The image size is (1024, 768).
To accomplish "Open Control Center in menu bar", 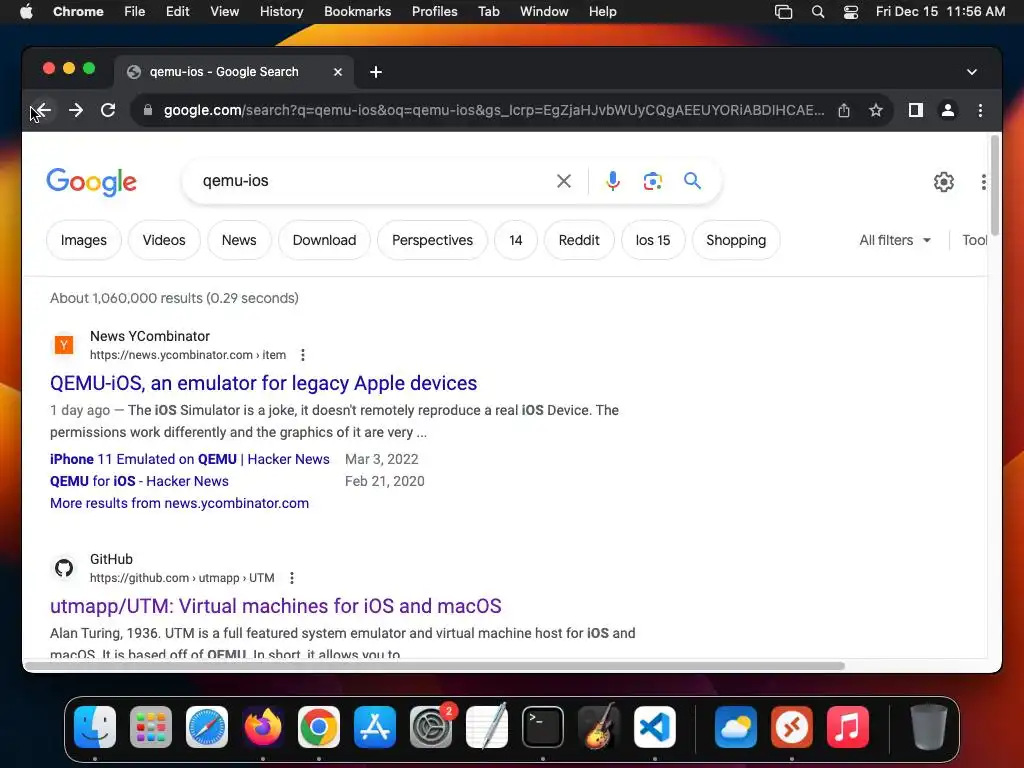I will [850, 11].
